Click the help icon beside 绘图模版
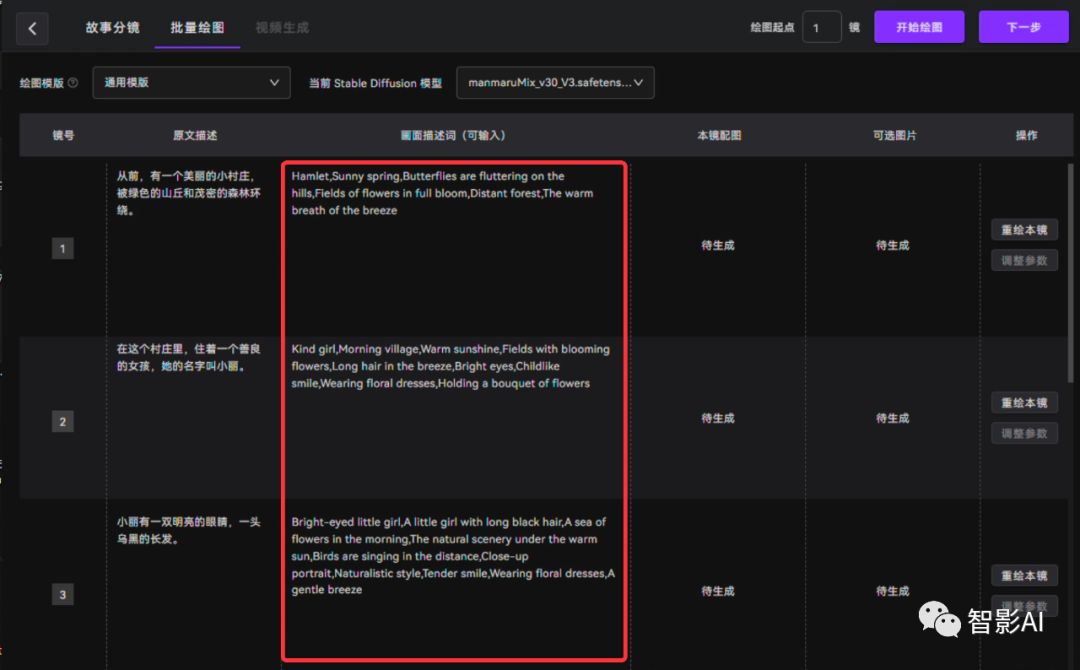This screenshot has width=1080, height=670. click(x=72, y=83)
